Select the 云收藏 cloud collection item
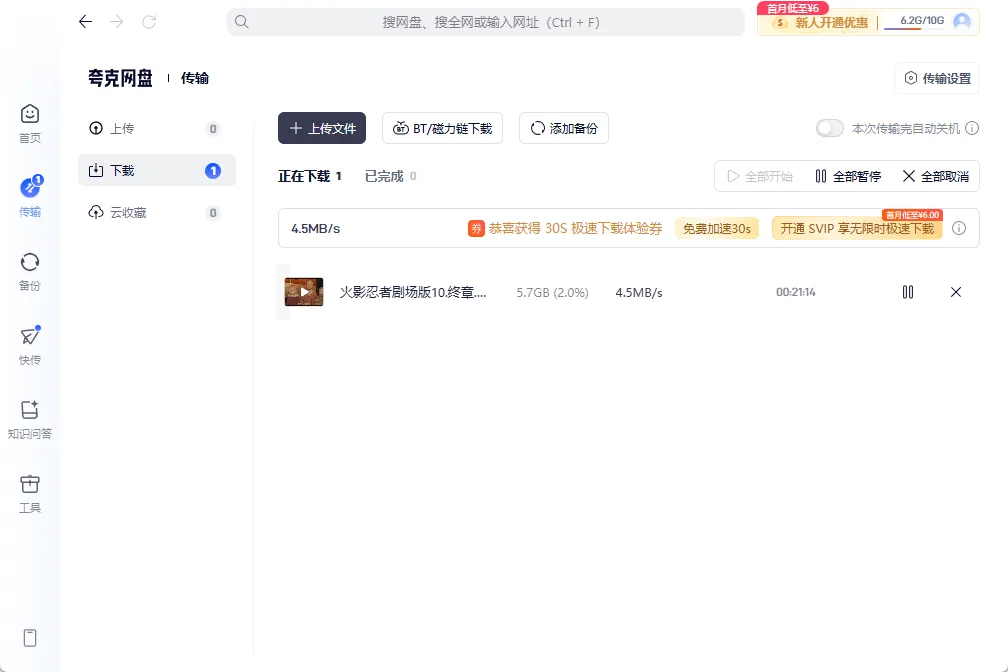Image resolution: width=1008 pixels, height=672 pixels. (x=157, y=213)
